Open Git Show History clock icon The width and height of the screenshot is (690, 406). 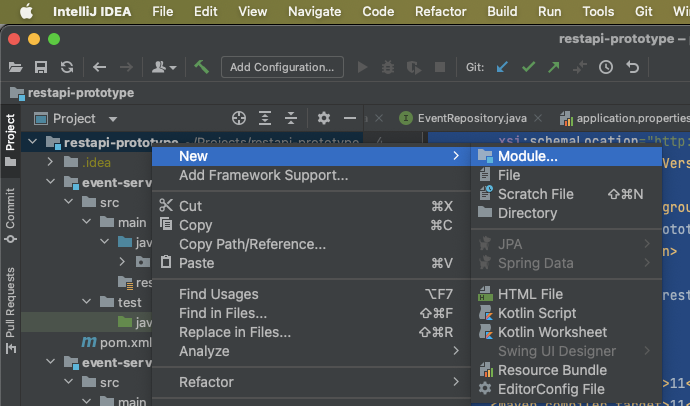606,67
